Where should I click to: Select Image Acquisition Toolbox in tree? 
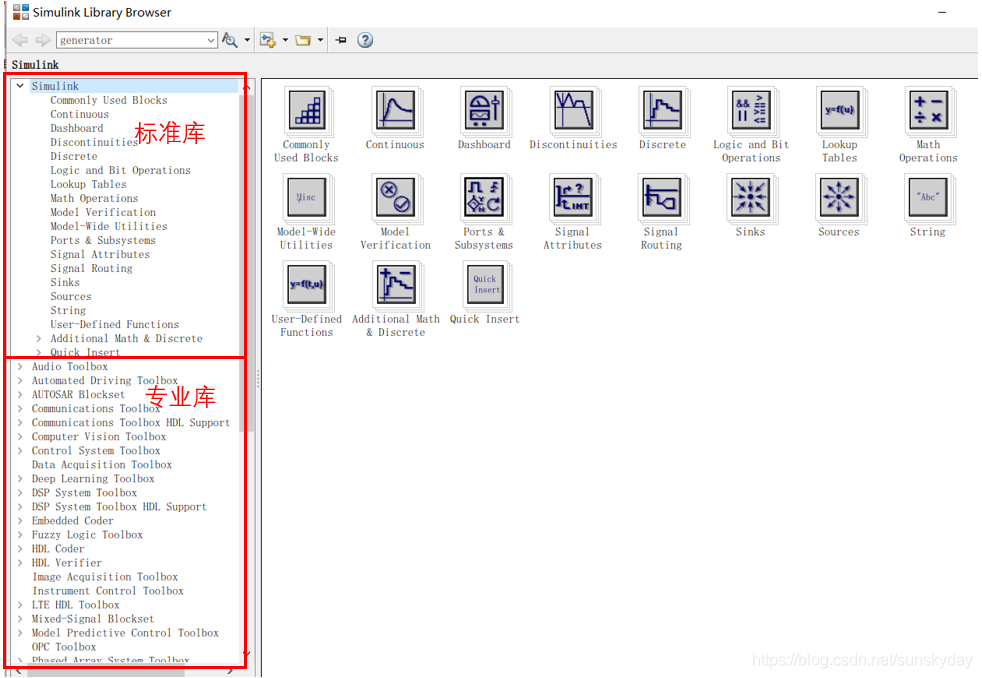click(105, 577)
